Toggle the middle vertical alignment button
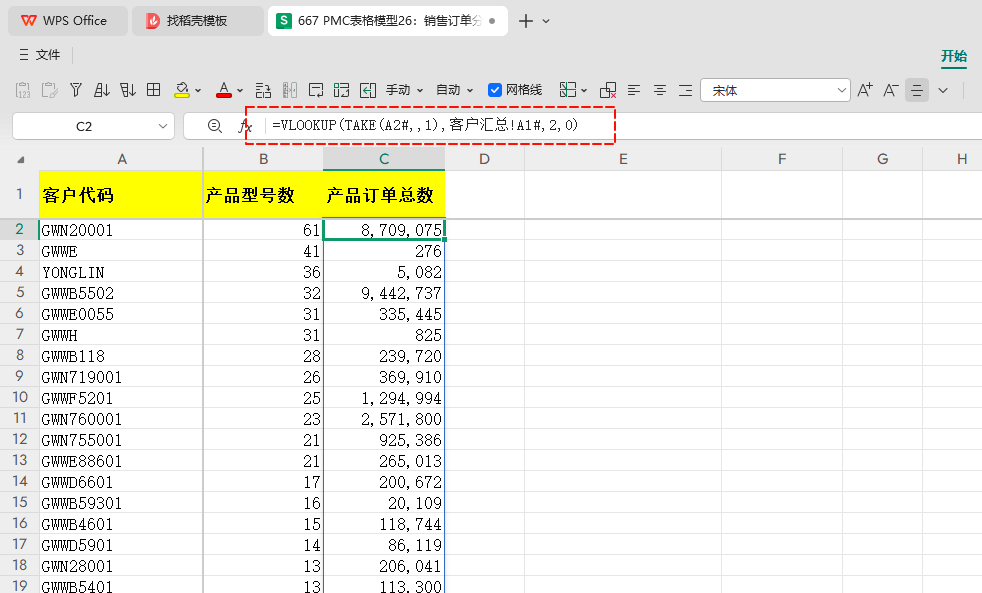The width and height of the screenshot is (982, 593). (x=917, y=90)
